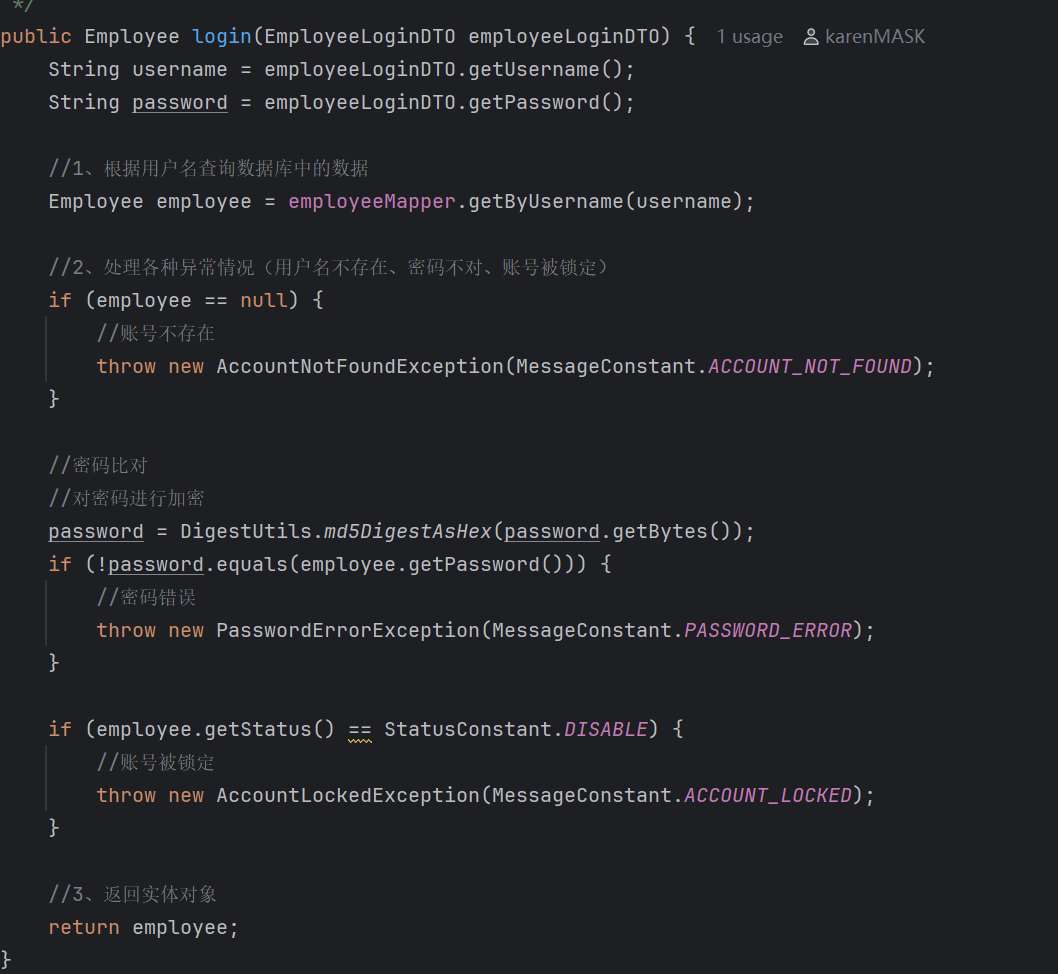Click the warning-underlined == operator
This screenshot has width=1058, height=974.
[360, 730]
